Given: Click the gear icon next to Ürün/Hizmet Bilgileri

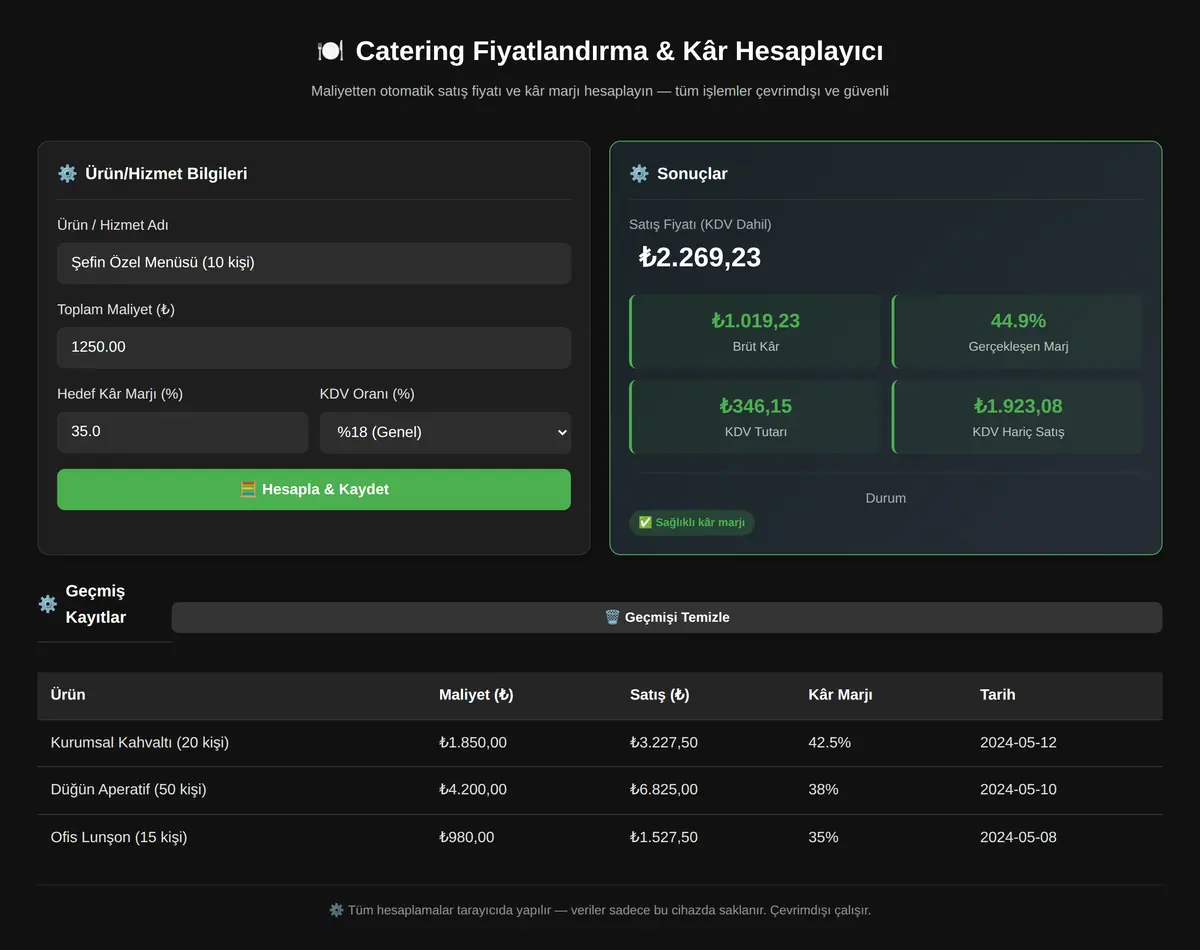Looking at the screenshot, I should (x=67, y=174).
